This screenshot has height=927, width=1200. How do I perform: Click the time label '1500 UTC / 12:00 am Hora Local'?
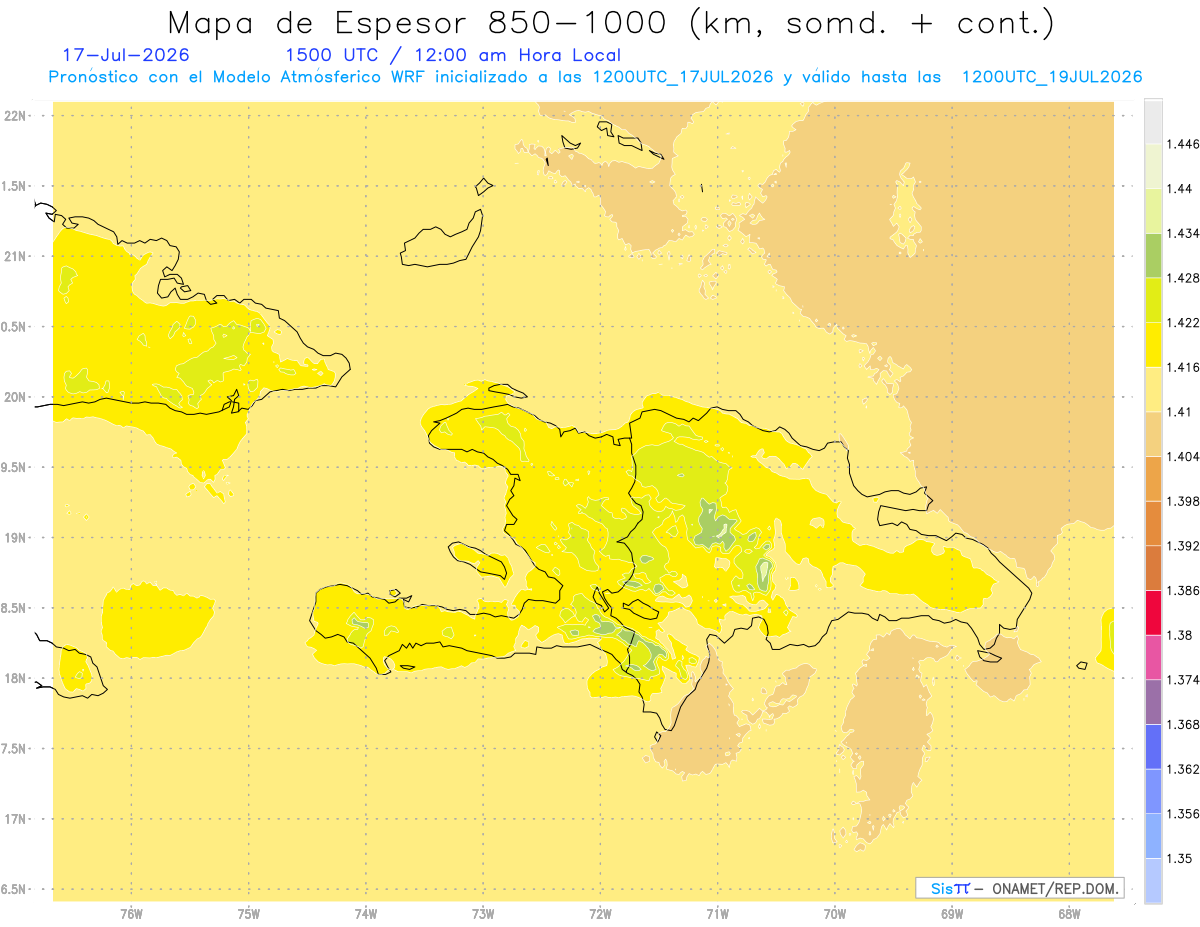(453, 55)
